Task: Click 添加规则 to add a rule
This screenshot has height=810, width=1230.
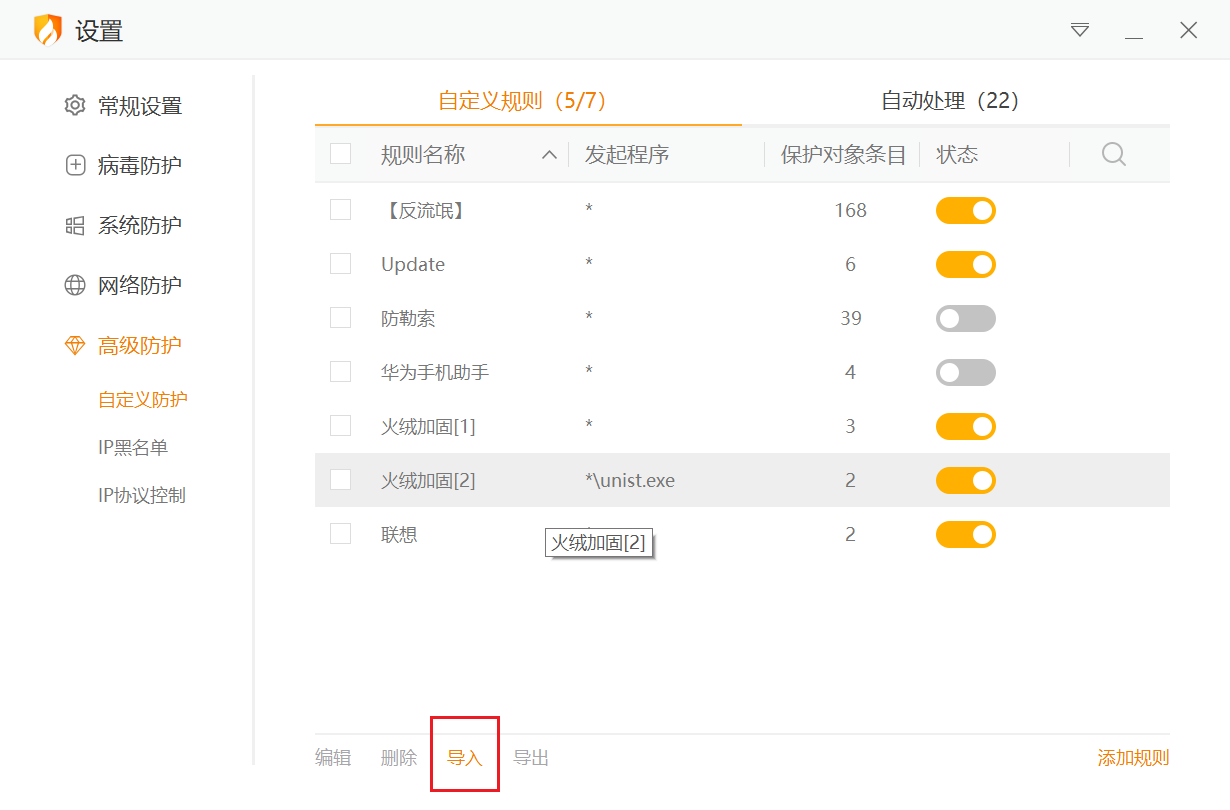Action: [x=1133, y=758]
